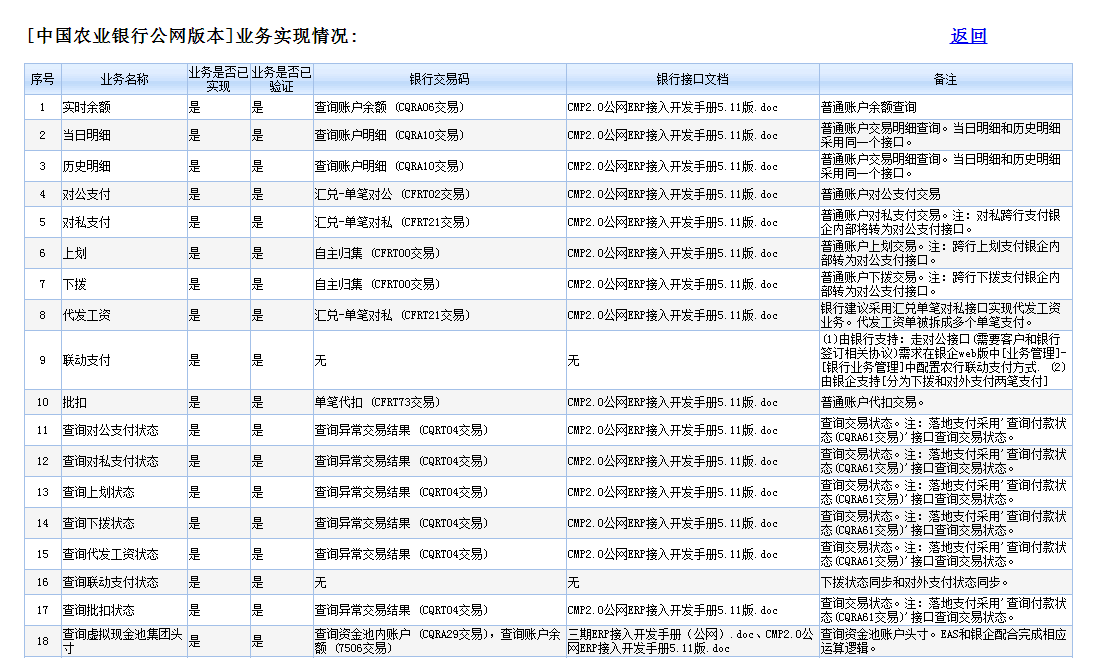Click the 序号 column header
This screenshot has height=658, width=1094.
[x=42, y=79]
